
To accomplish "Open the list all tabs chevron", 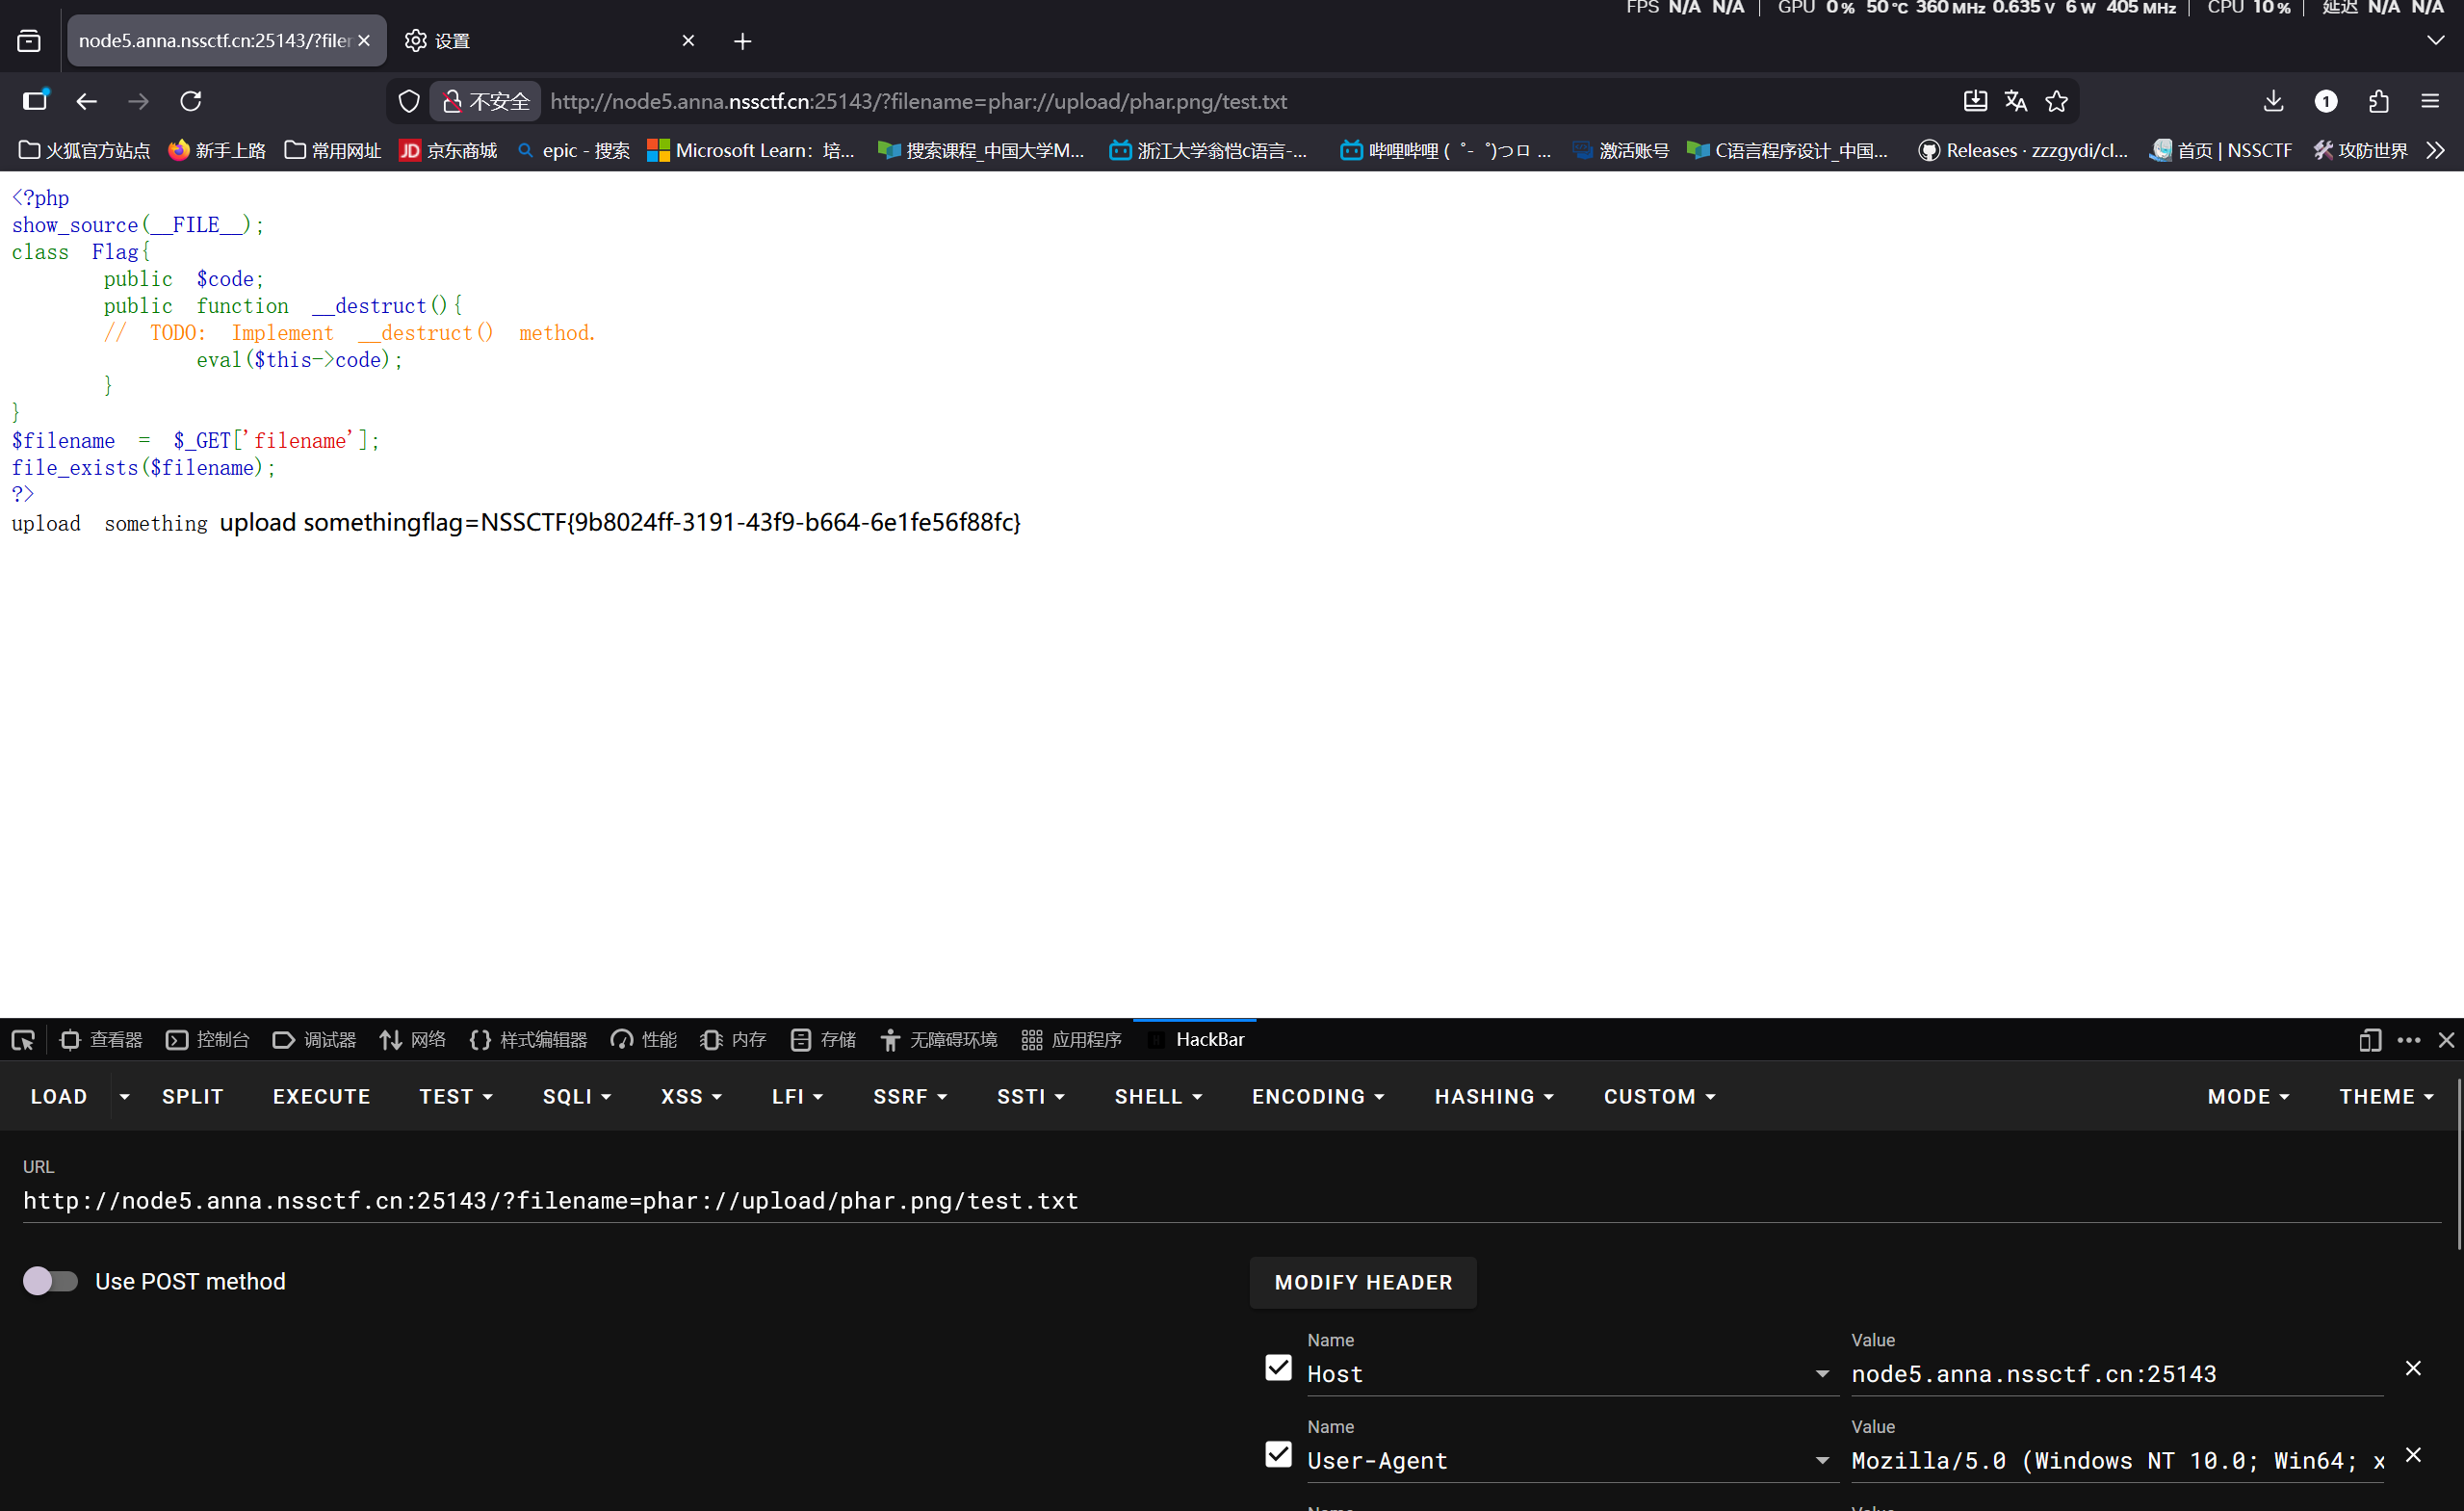I will point(2435,41).
